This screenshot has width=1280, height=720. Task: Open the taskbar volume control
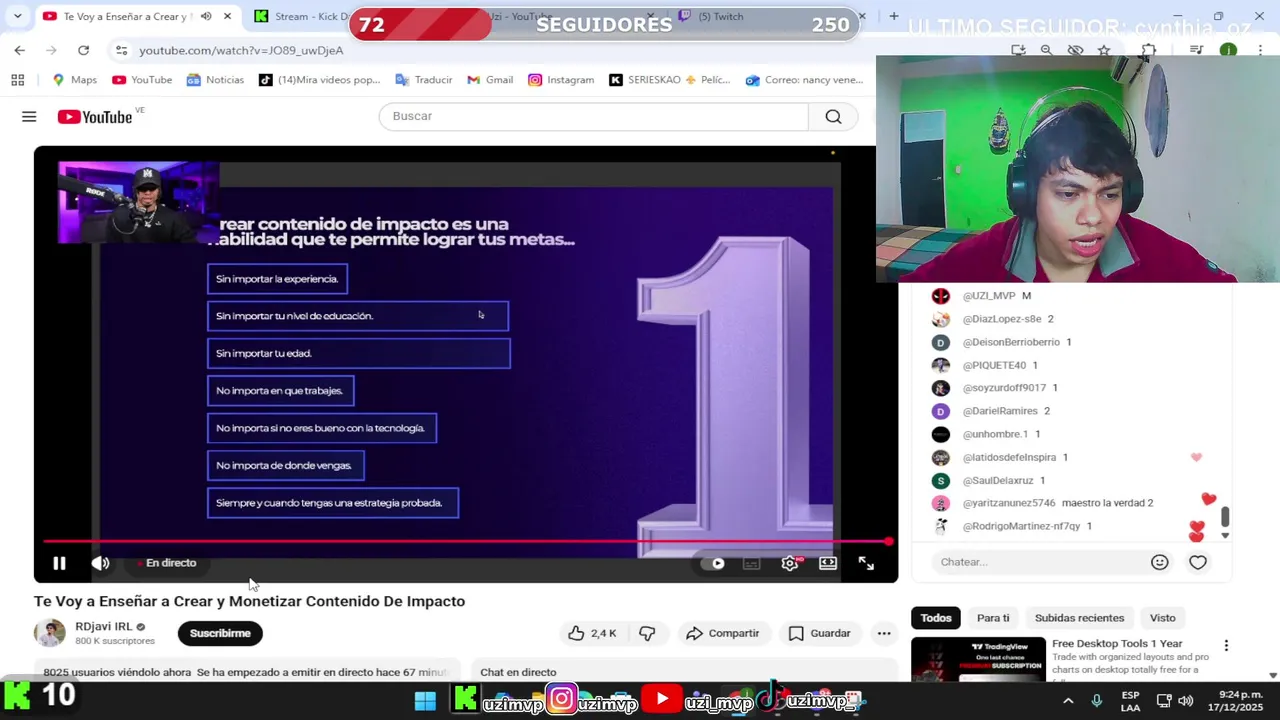tap(1186, 701)
